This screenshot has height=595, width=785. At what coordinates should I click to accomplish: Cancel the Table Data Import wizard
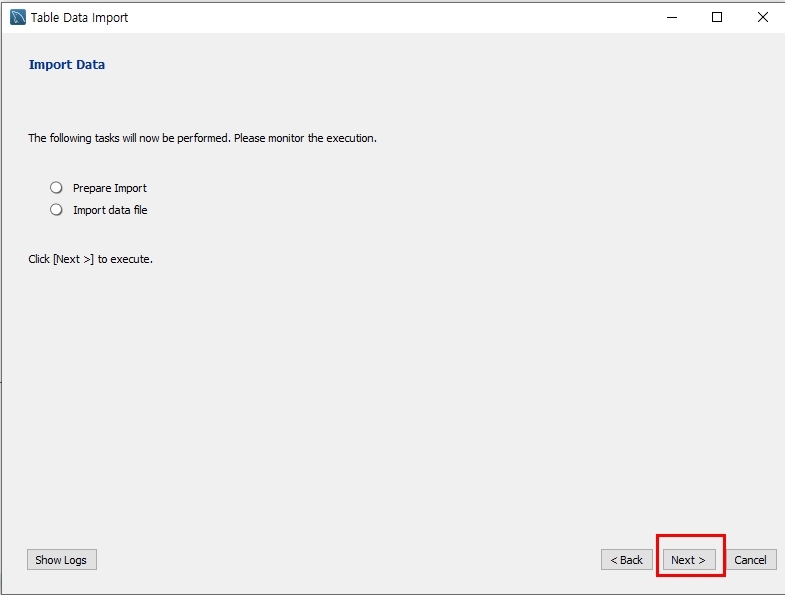click(750, 559)
